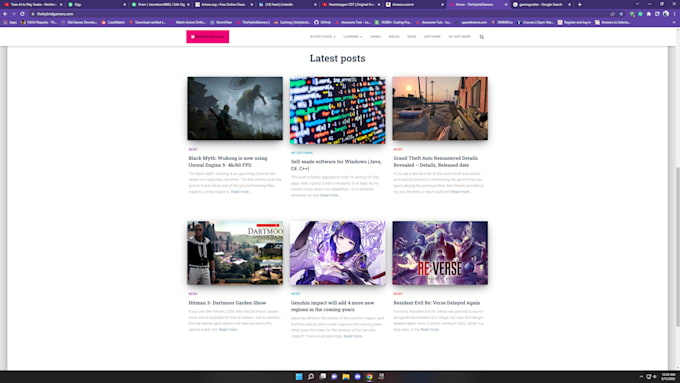This screenshot has height=383, width=680.
Task: Click Read more under Hitman 3 post
Action: click(x=228, y=330)
